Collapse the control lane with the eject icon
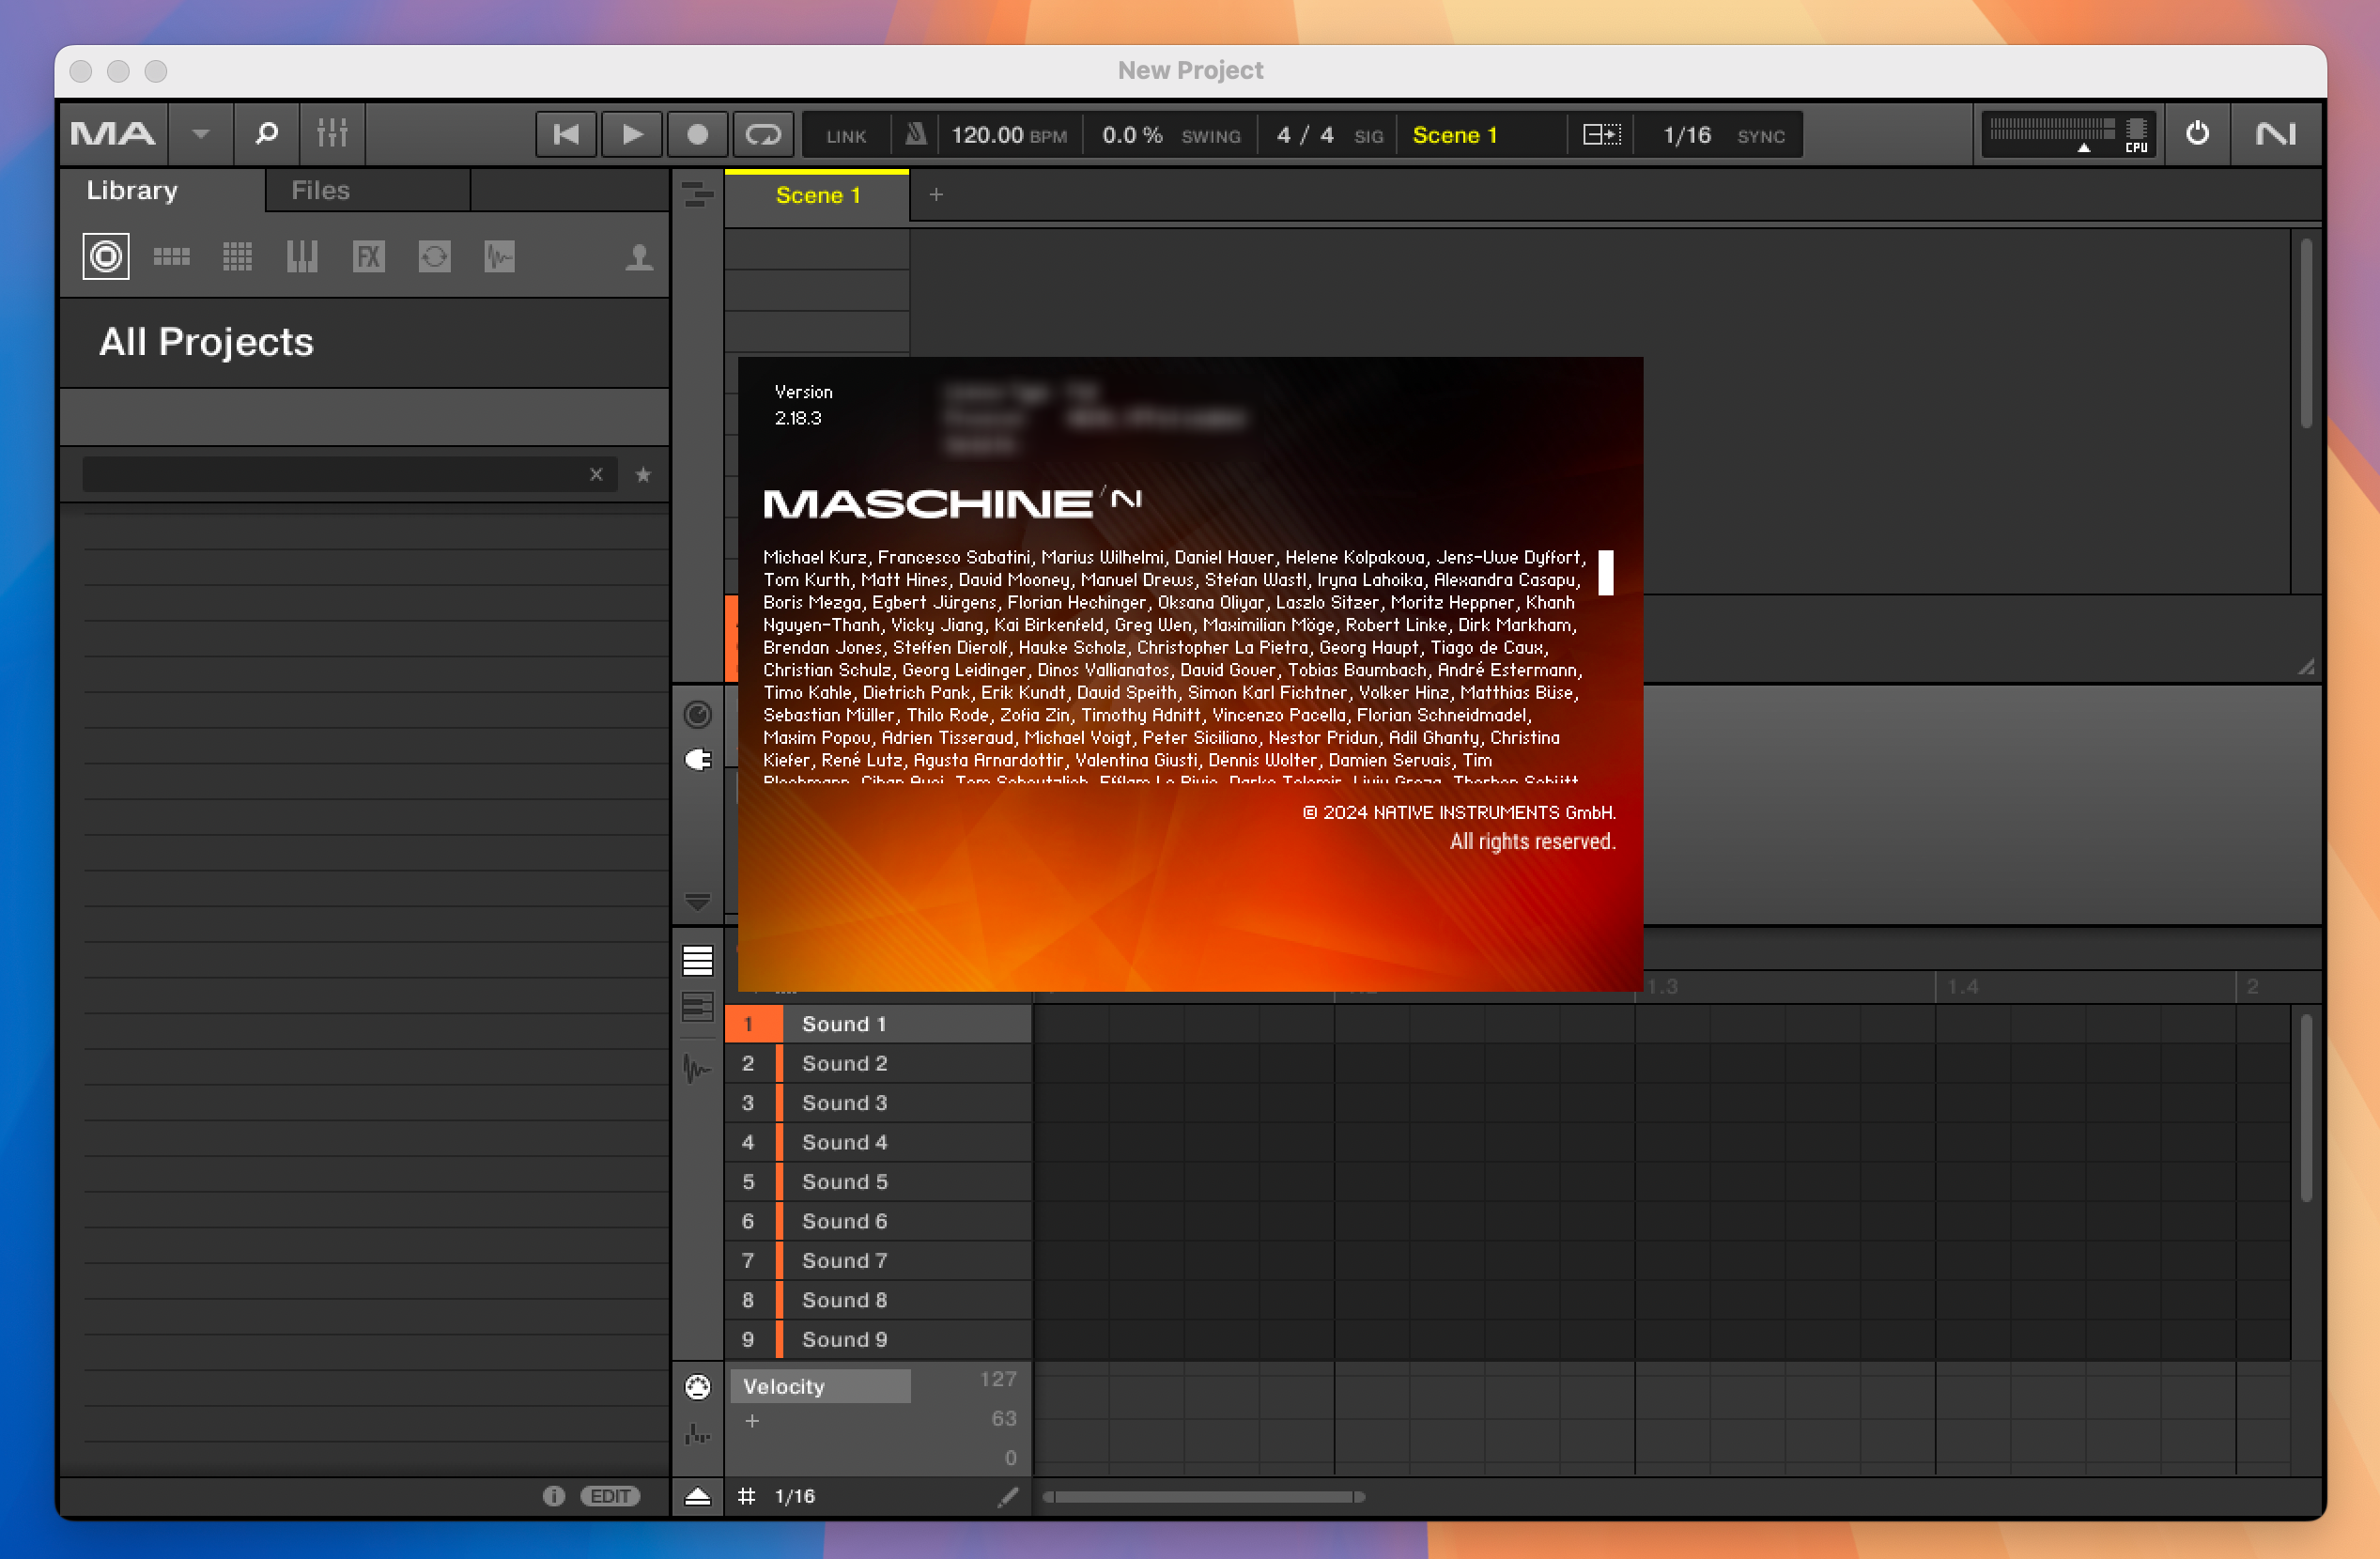This screenshot has height=1559, width=2380. pyautogui.click(x=697, y=1496)
